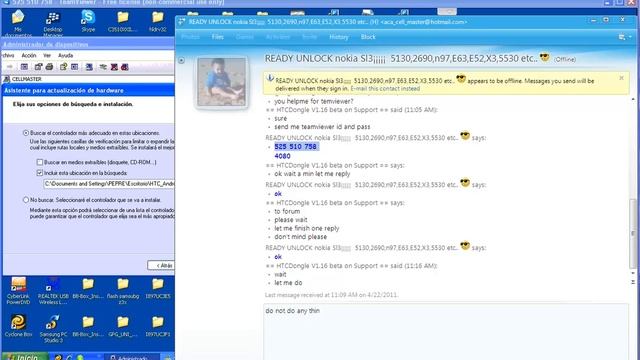
Task: Launch BlackBerry Desktop Manager shortcut
Action: tap(53, 24)
